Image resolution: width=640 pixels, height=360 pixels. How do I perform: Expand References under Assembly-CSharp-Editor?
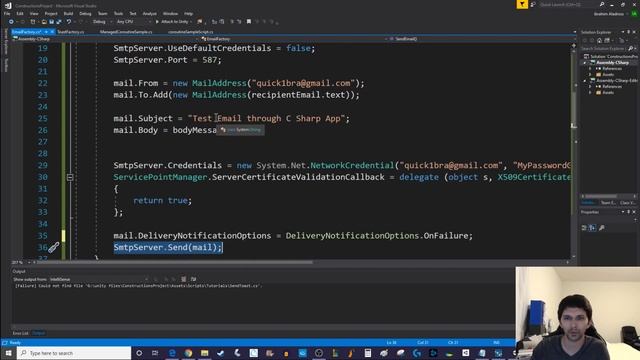coord(590,87)
